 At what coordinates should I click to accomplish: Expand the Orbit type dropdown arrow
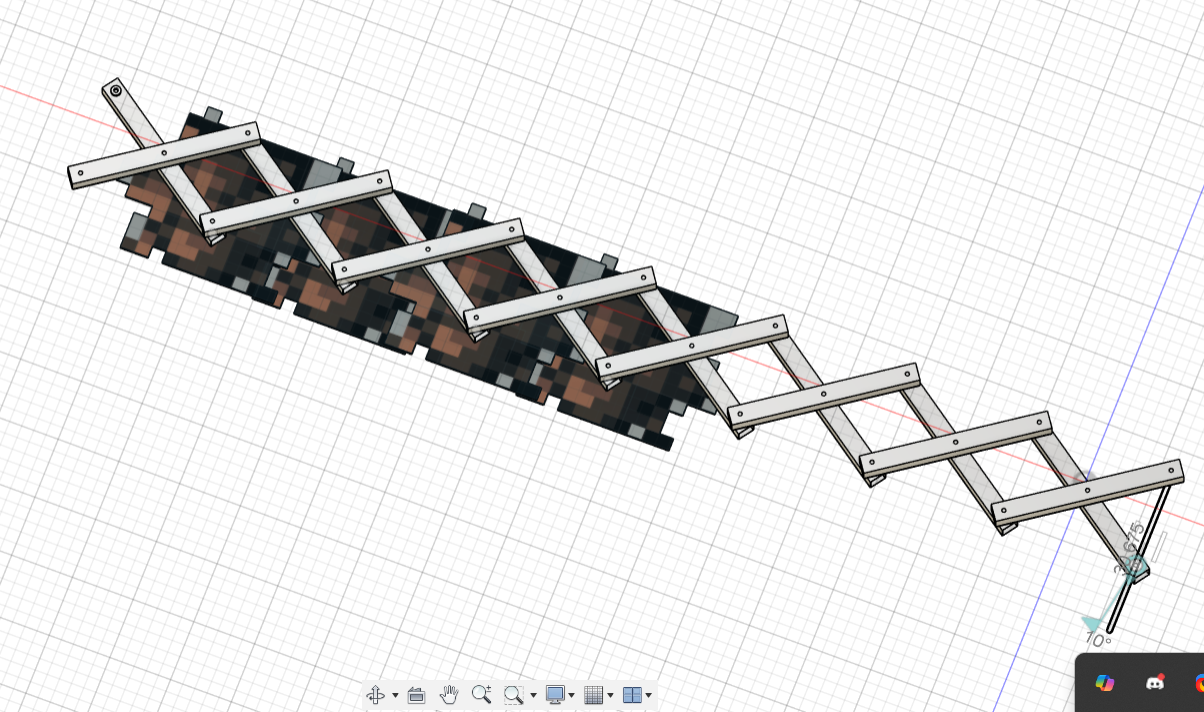click(x=395, y=696)
